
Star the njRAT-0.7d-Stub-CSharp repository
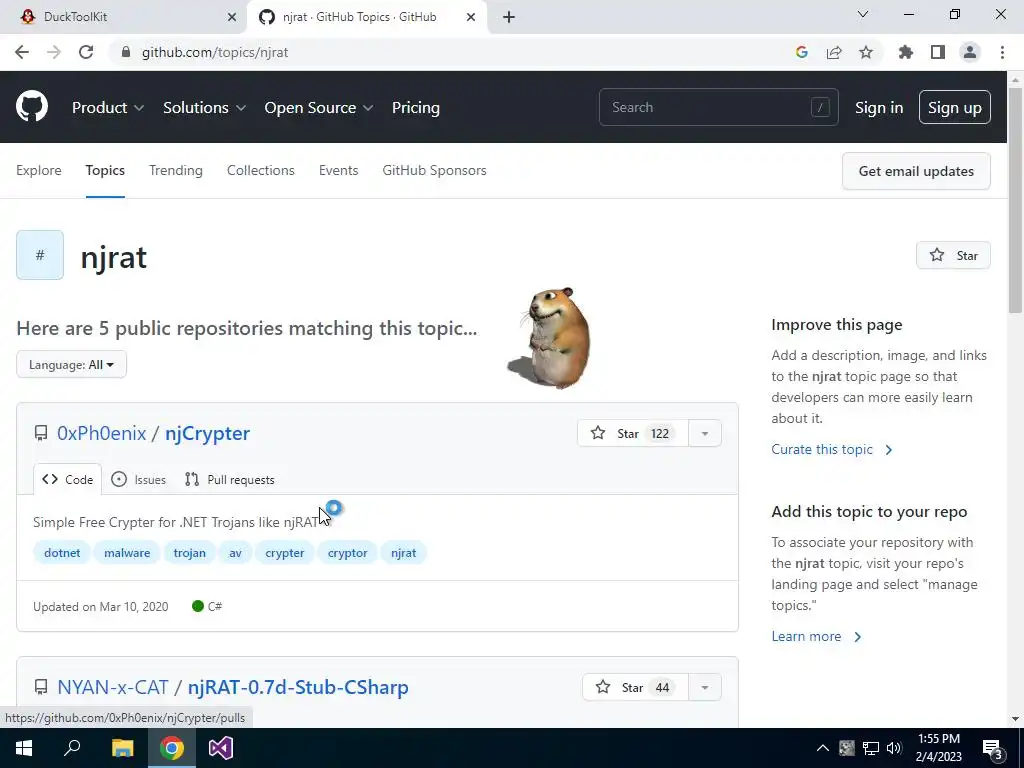click(x=635, y=688)
